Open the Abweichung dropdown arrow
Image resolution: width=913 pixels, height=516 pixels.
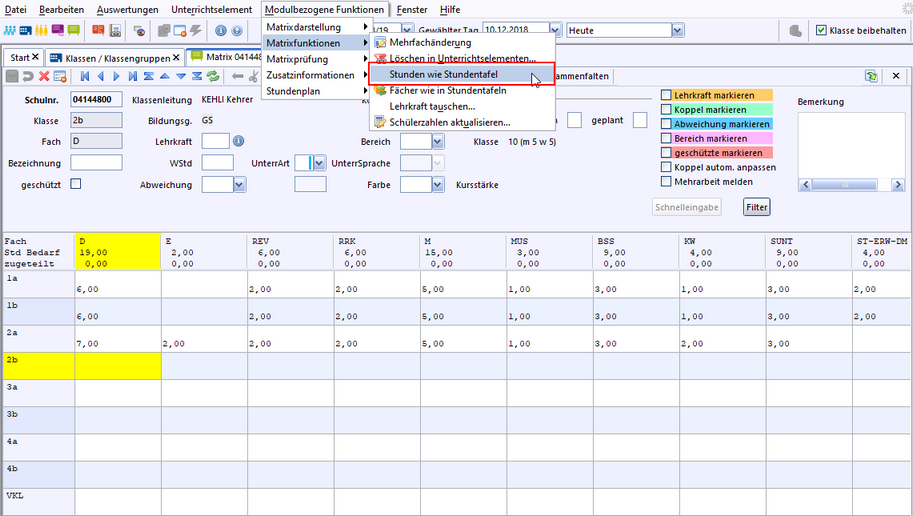(x=239, y=185)
